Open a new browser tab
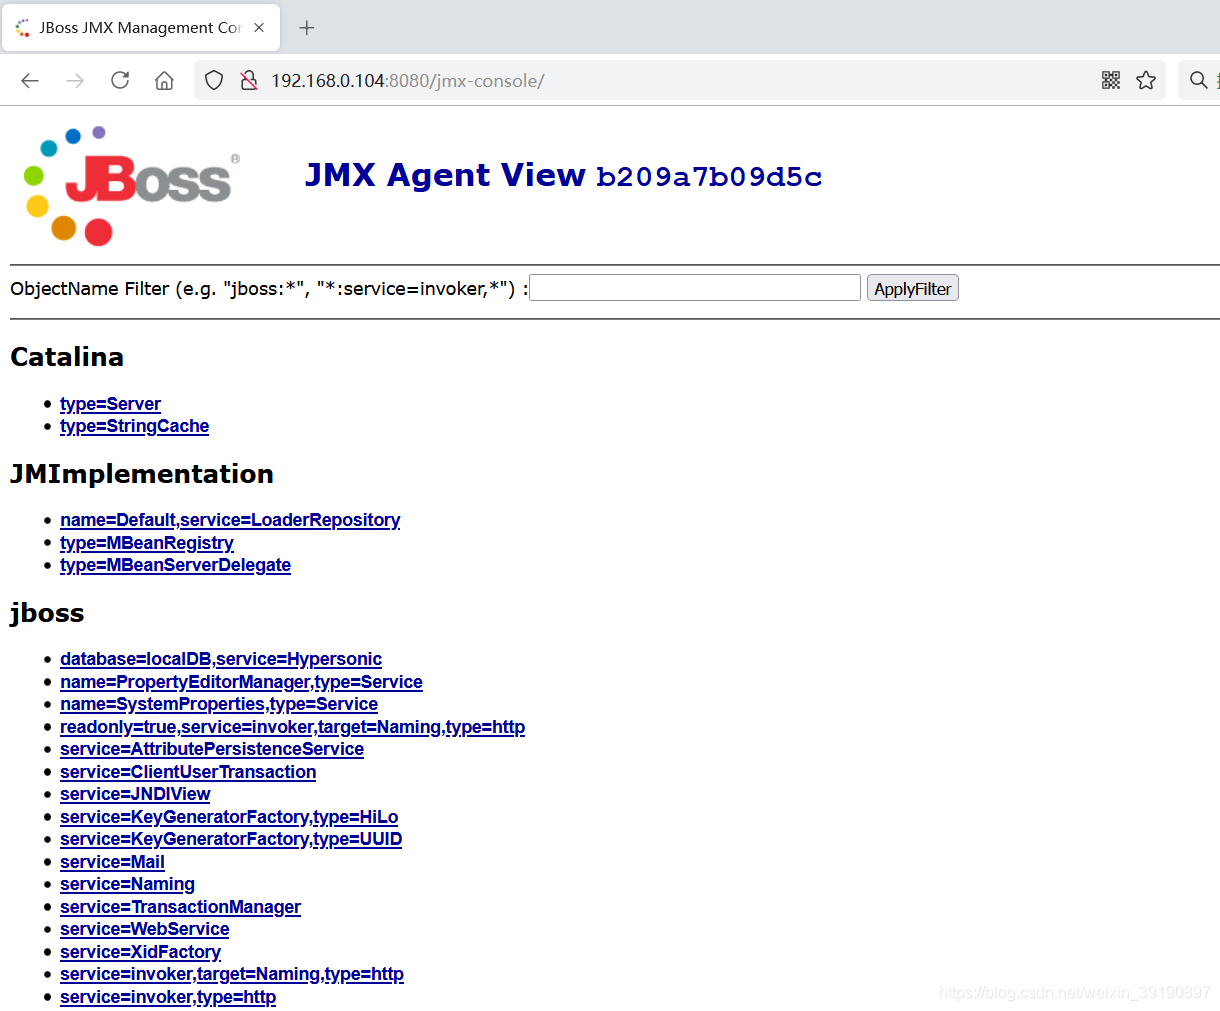The width and height of the screenshot is (1220, 1011). (307, 28)
